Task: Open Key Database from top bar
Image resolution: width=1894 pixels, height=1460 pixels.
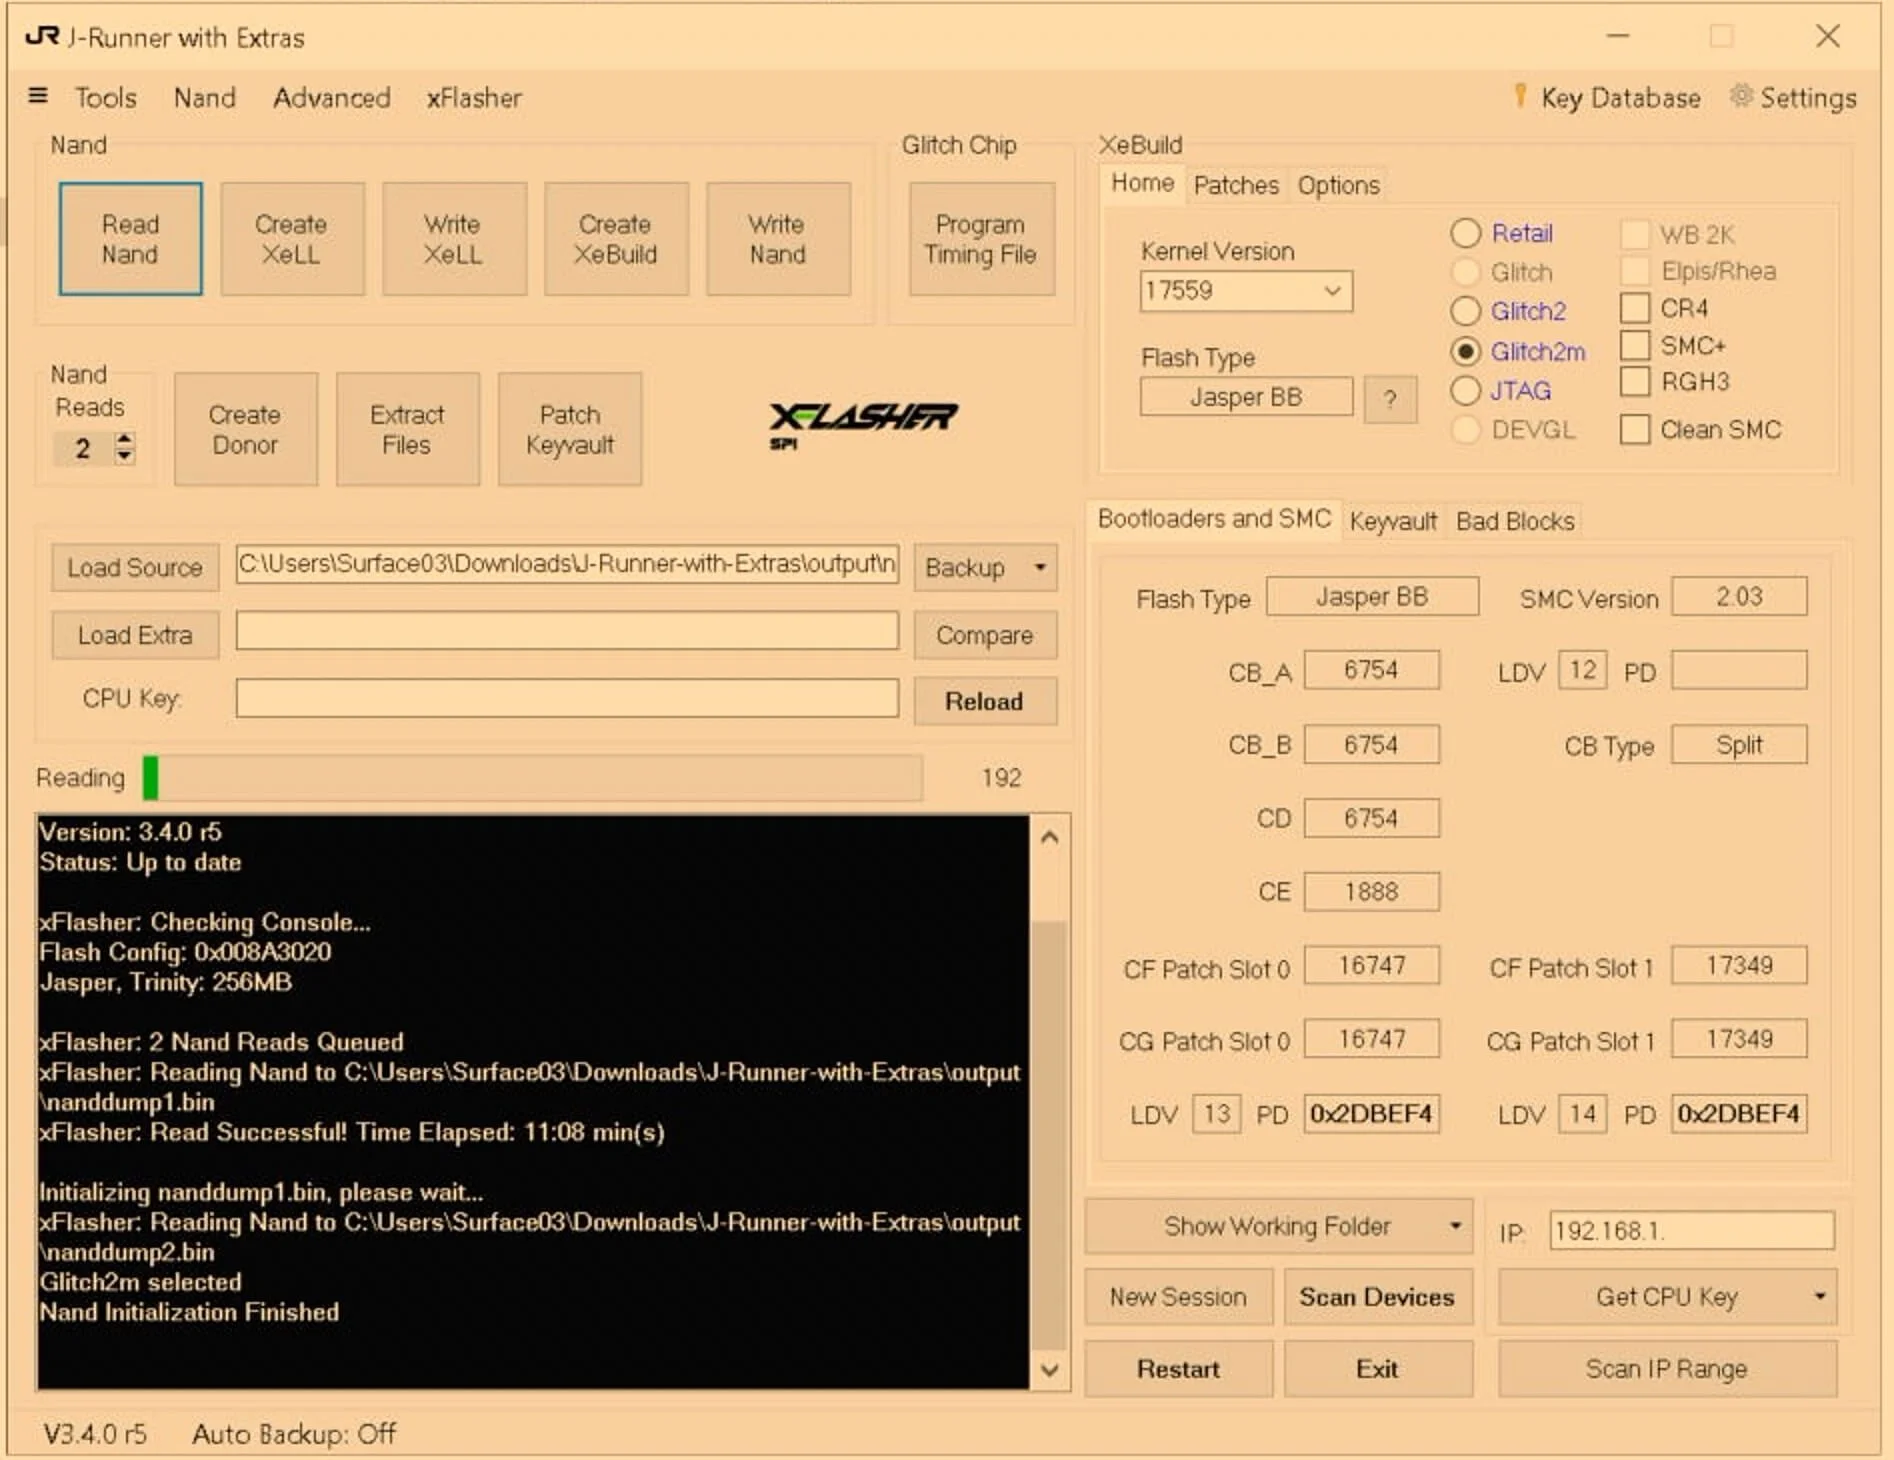Action: [1607, 97]
